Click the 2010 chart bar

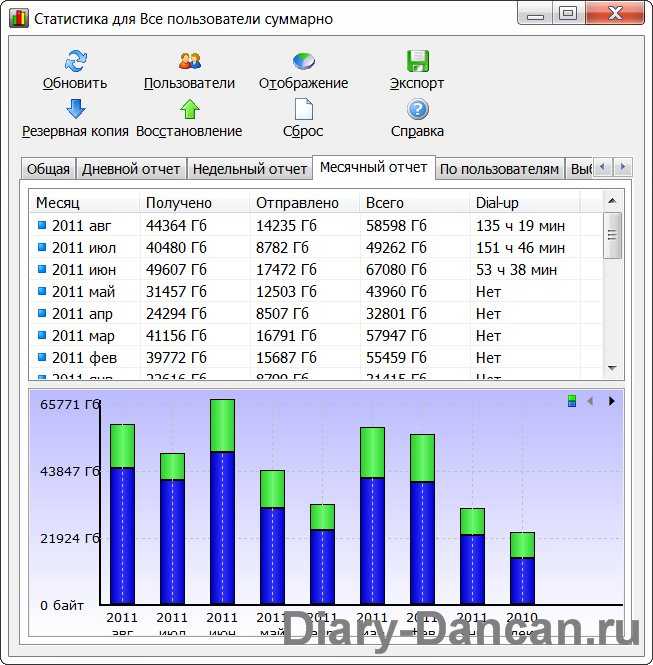pos(522,568)
